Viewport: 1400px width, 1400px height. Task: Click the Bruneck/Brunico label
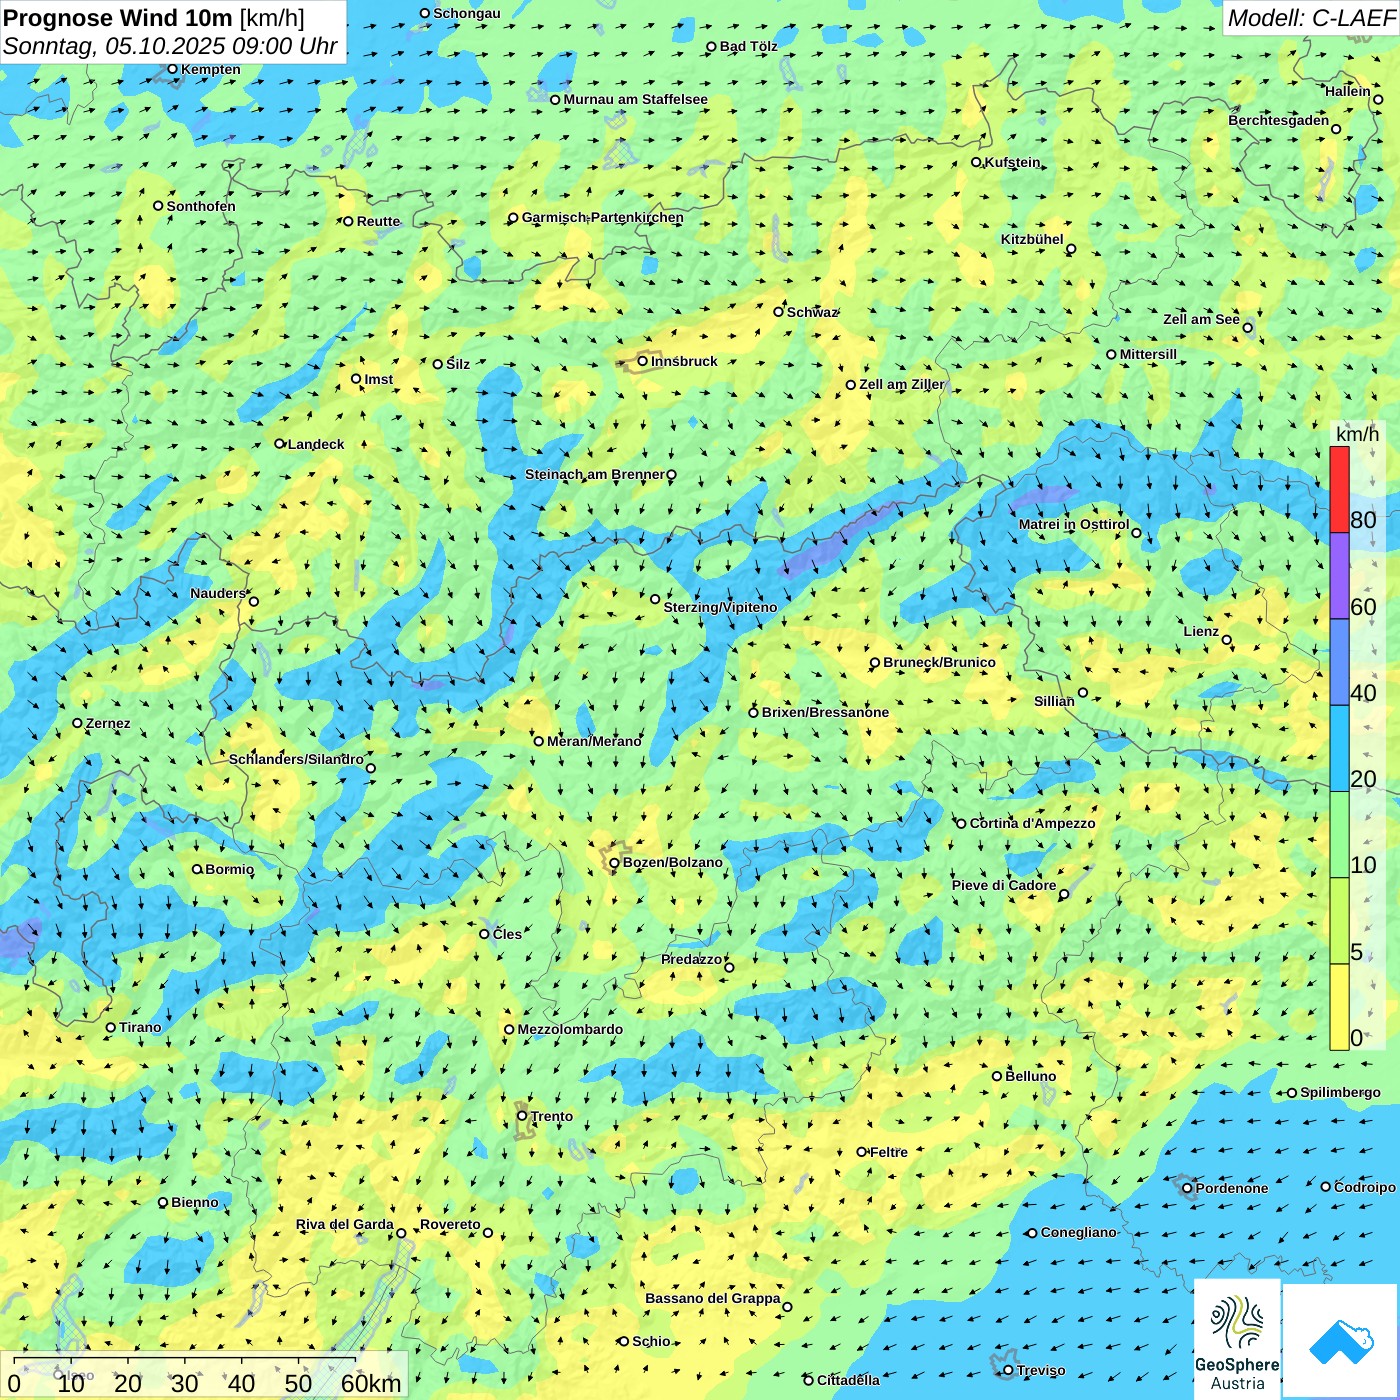tap(939, 662)
